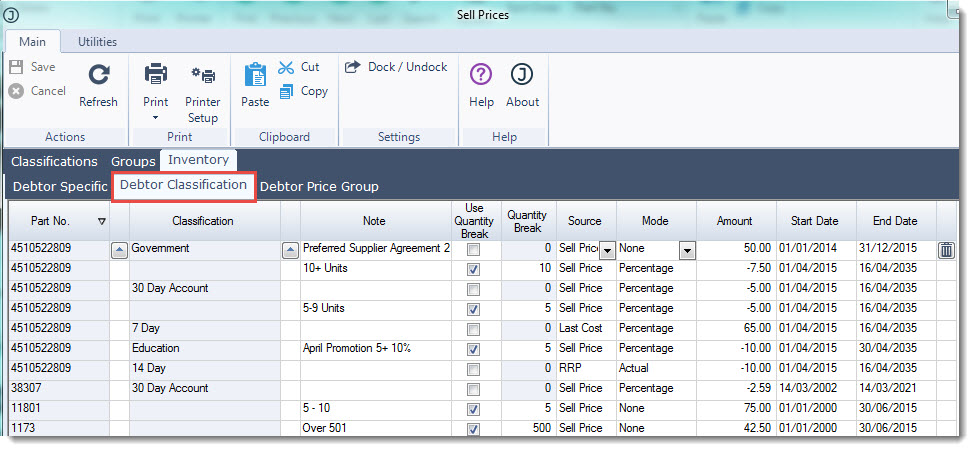
Task: Click the Preferred Supplier Agreement note cell
Action: click(x=376, y=249)
